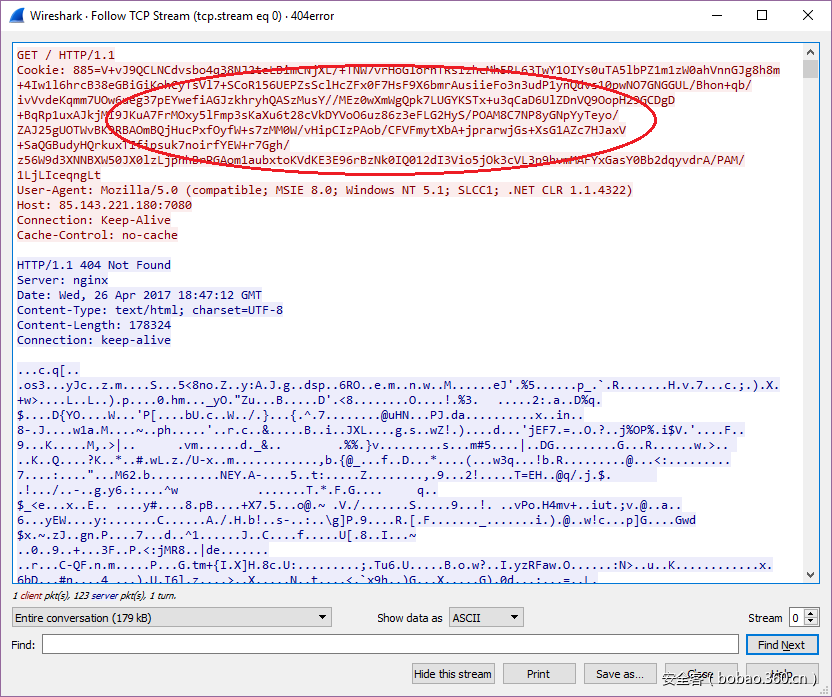This screenshot has height=697, width=832.
Task: Click the '1LjLIceqngLt' cookie ending line
Action: click(59, 175)
